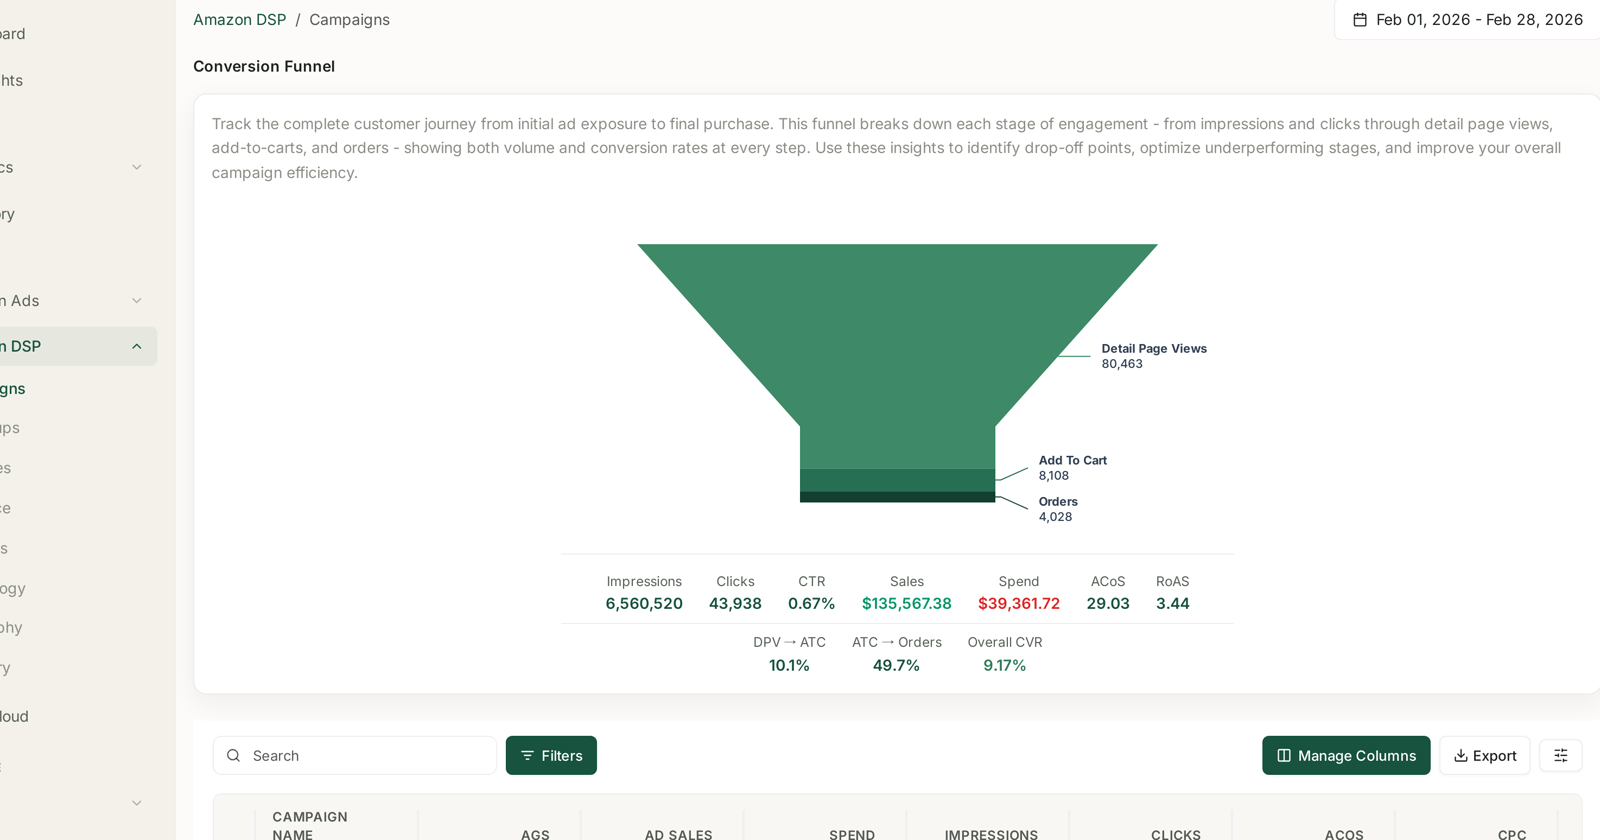
Task: Expand the Ads sidebar section chevron
Action: click(x=137, y=301)
